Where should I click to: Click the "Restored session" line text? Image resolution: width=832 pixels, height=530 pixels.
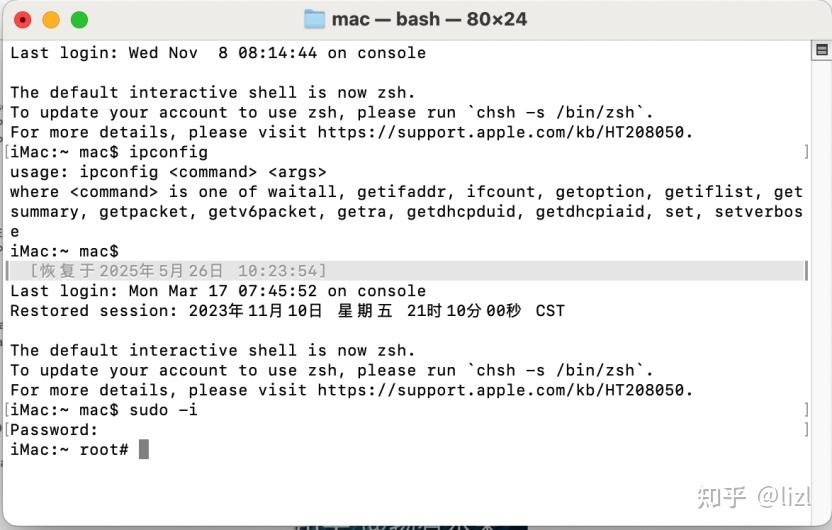[287, 311]
